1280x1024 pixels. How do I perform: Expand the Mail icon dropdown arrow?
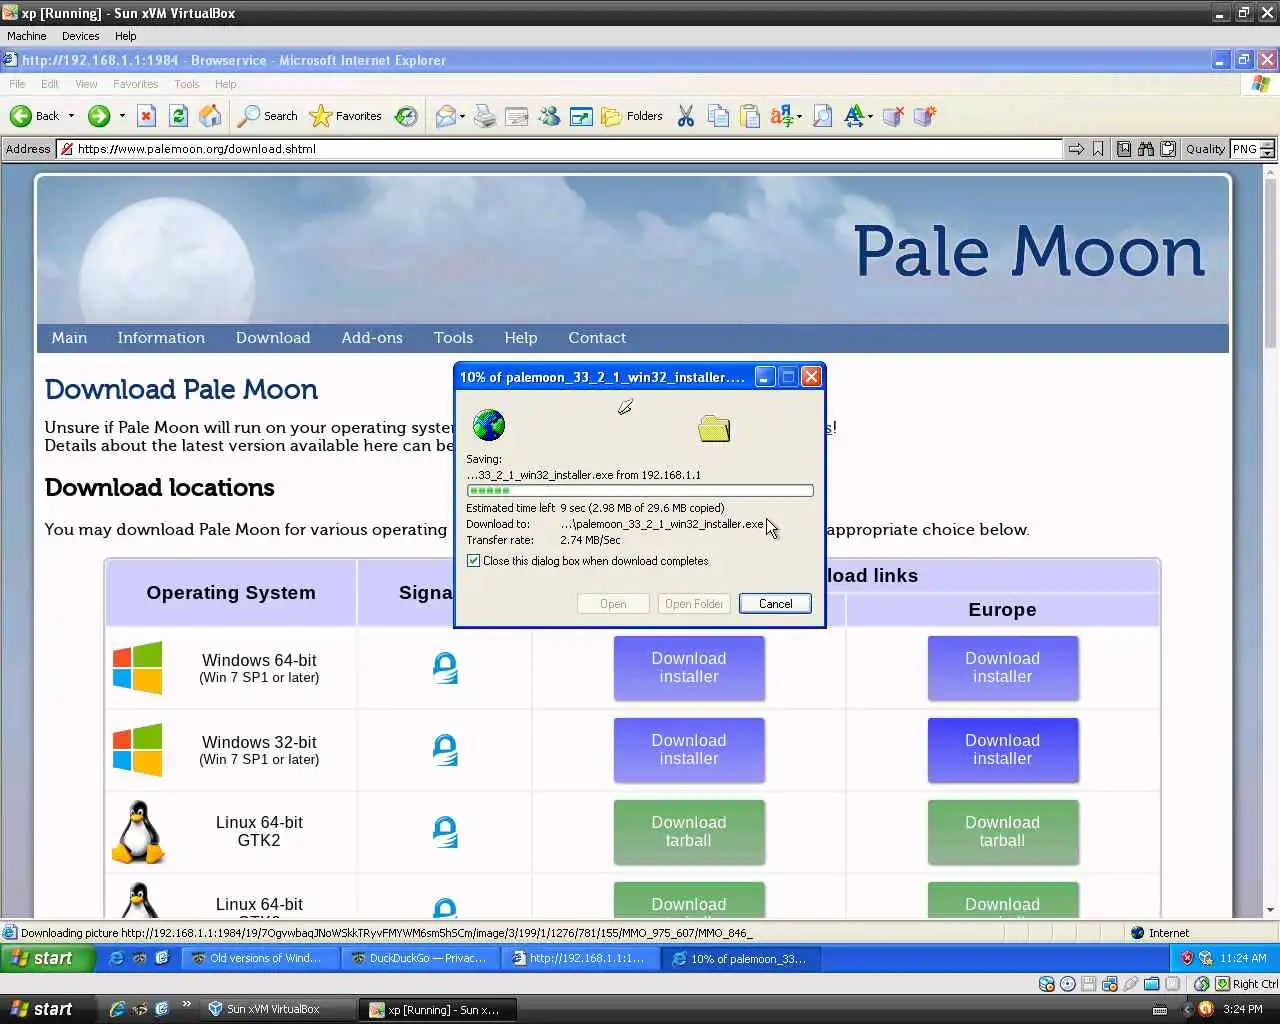point(462,116)
